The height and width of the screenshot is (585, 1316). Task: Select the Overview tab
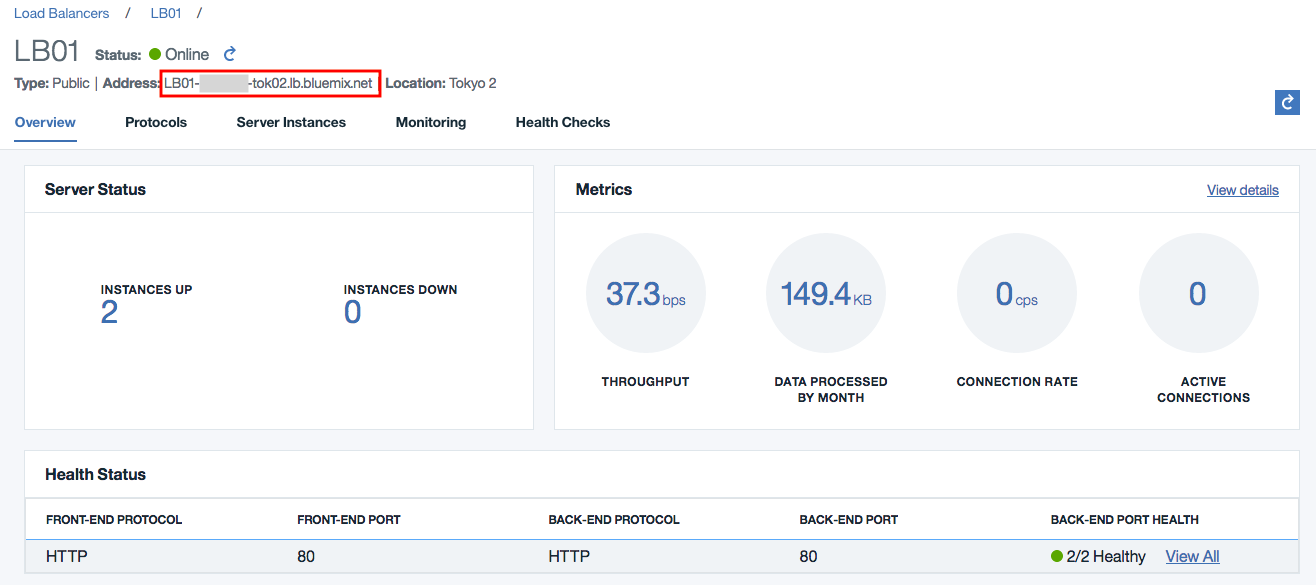pos(45,122)
